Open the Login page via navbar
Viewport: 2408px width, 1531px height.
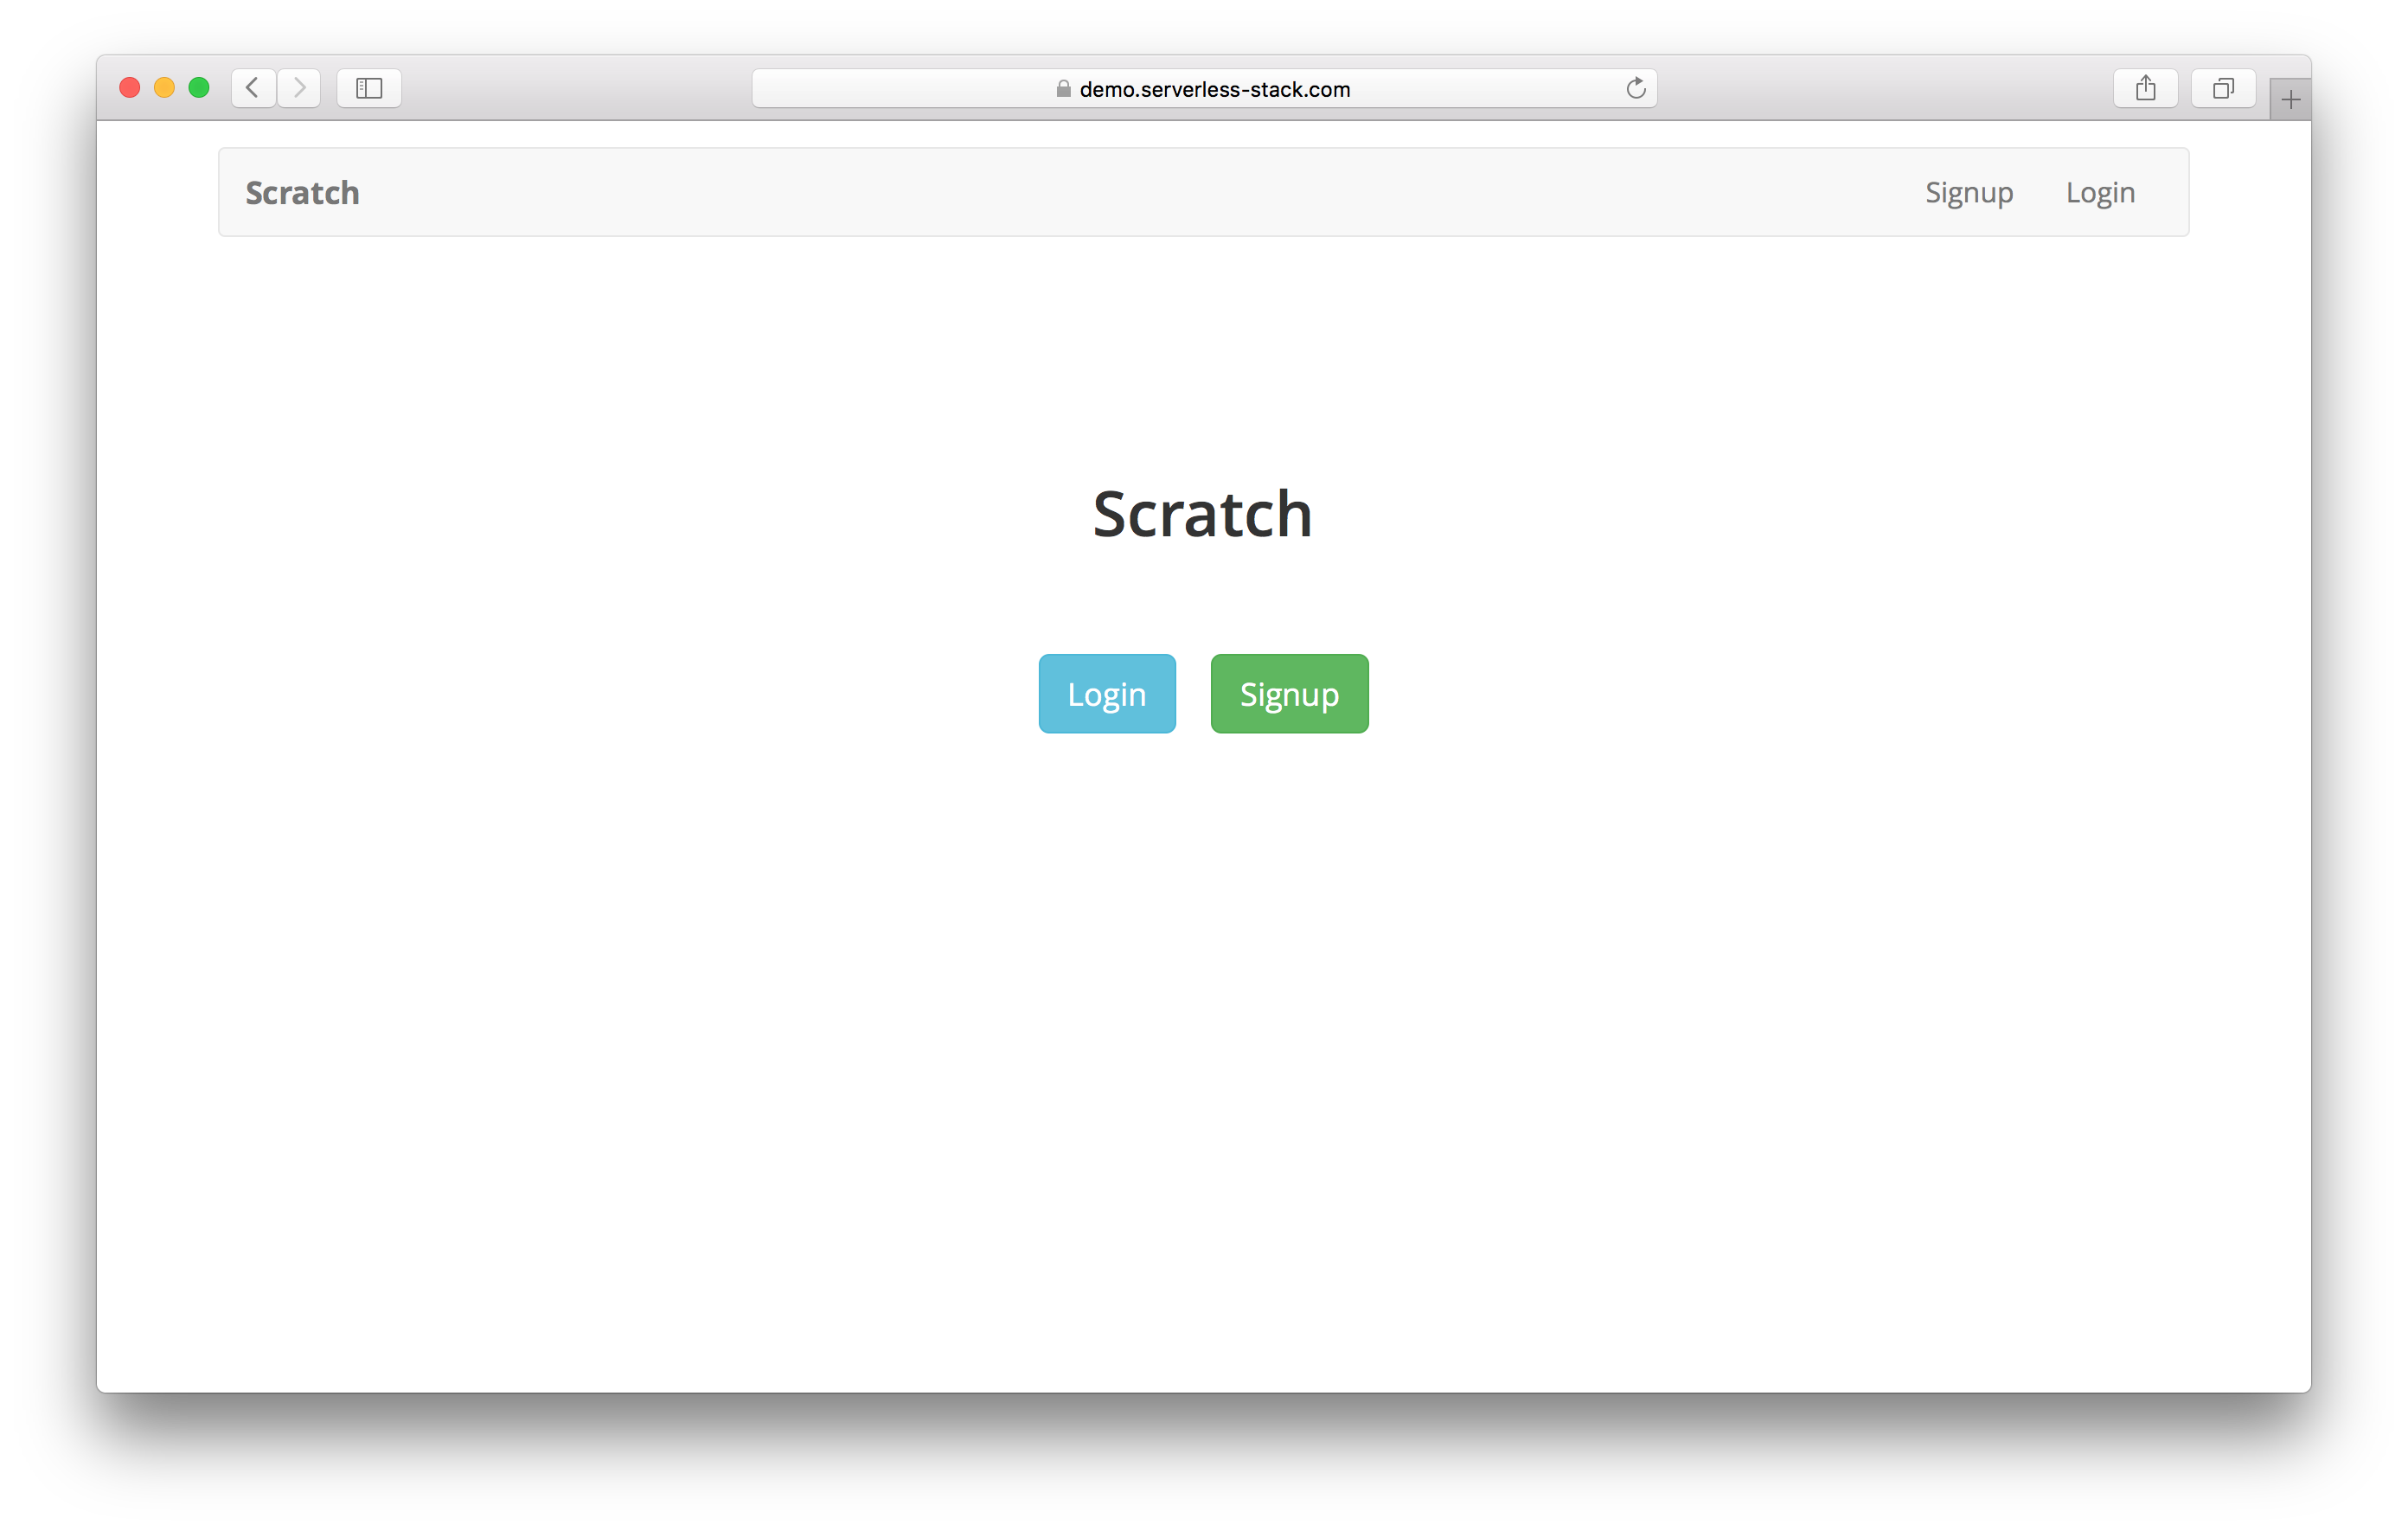pos(2101,193)
